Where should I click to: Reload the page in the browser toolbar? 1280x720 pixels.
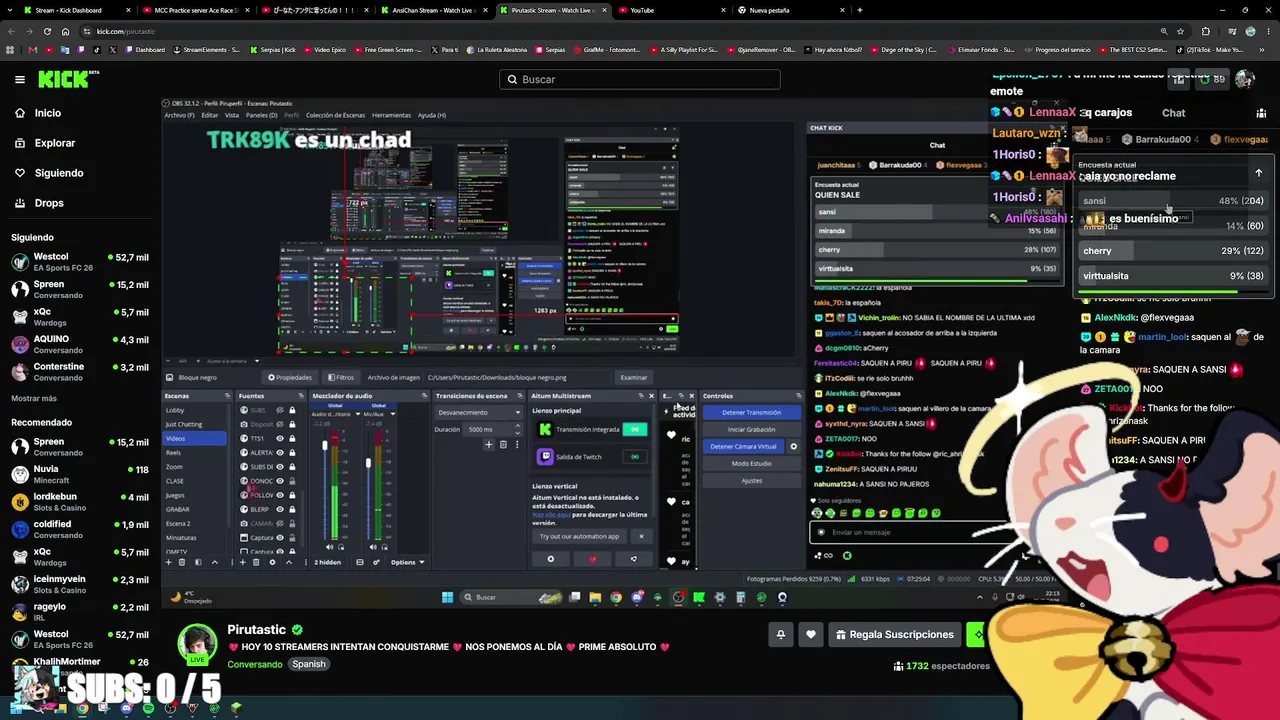48,31
